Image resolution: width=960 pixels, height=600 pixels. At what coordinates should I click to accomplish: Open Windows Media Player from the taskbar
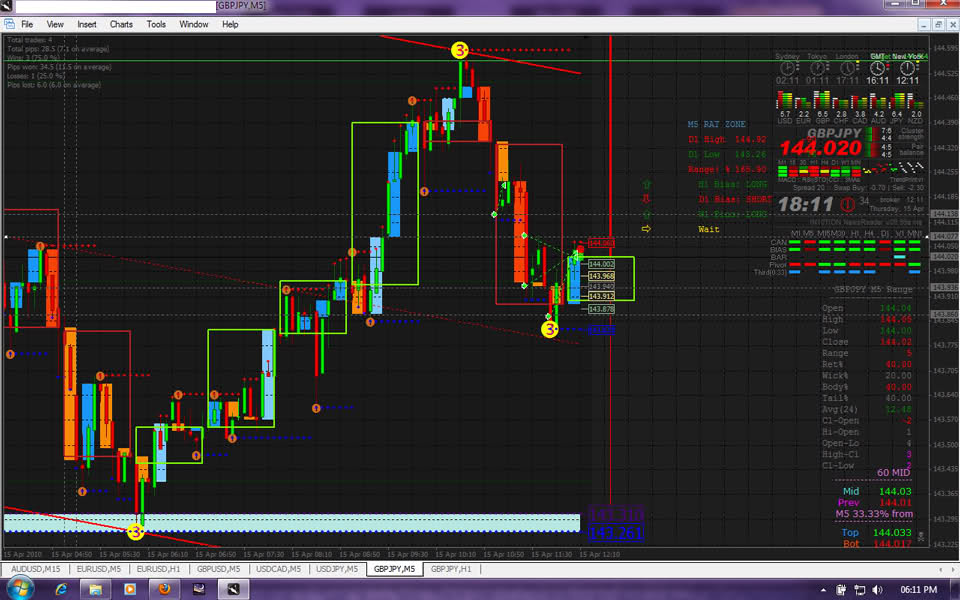[x=130, y=589]
